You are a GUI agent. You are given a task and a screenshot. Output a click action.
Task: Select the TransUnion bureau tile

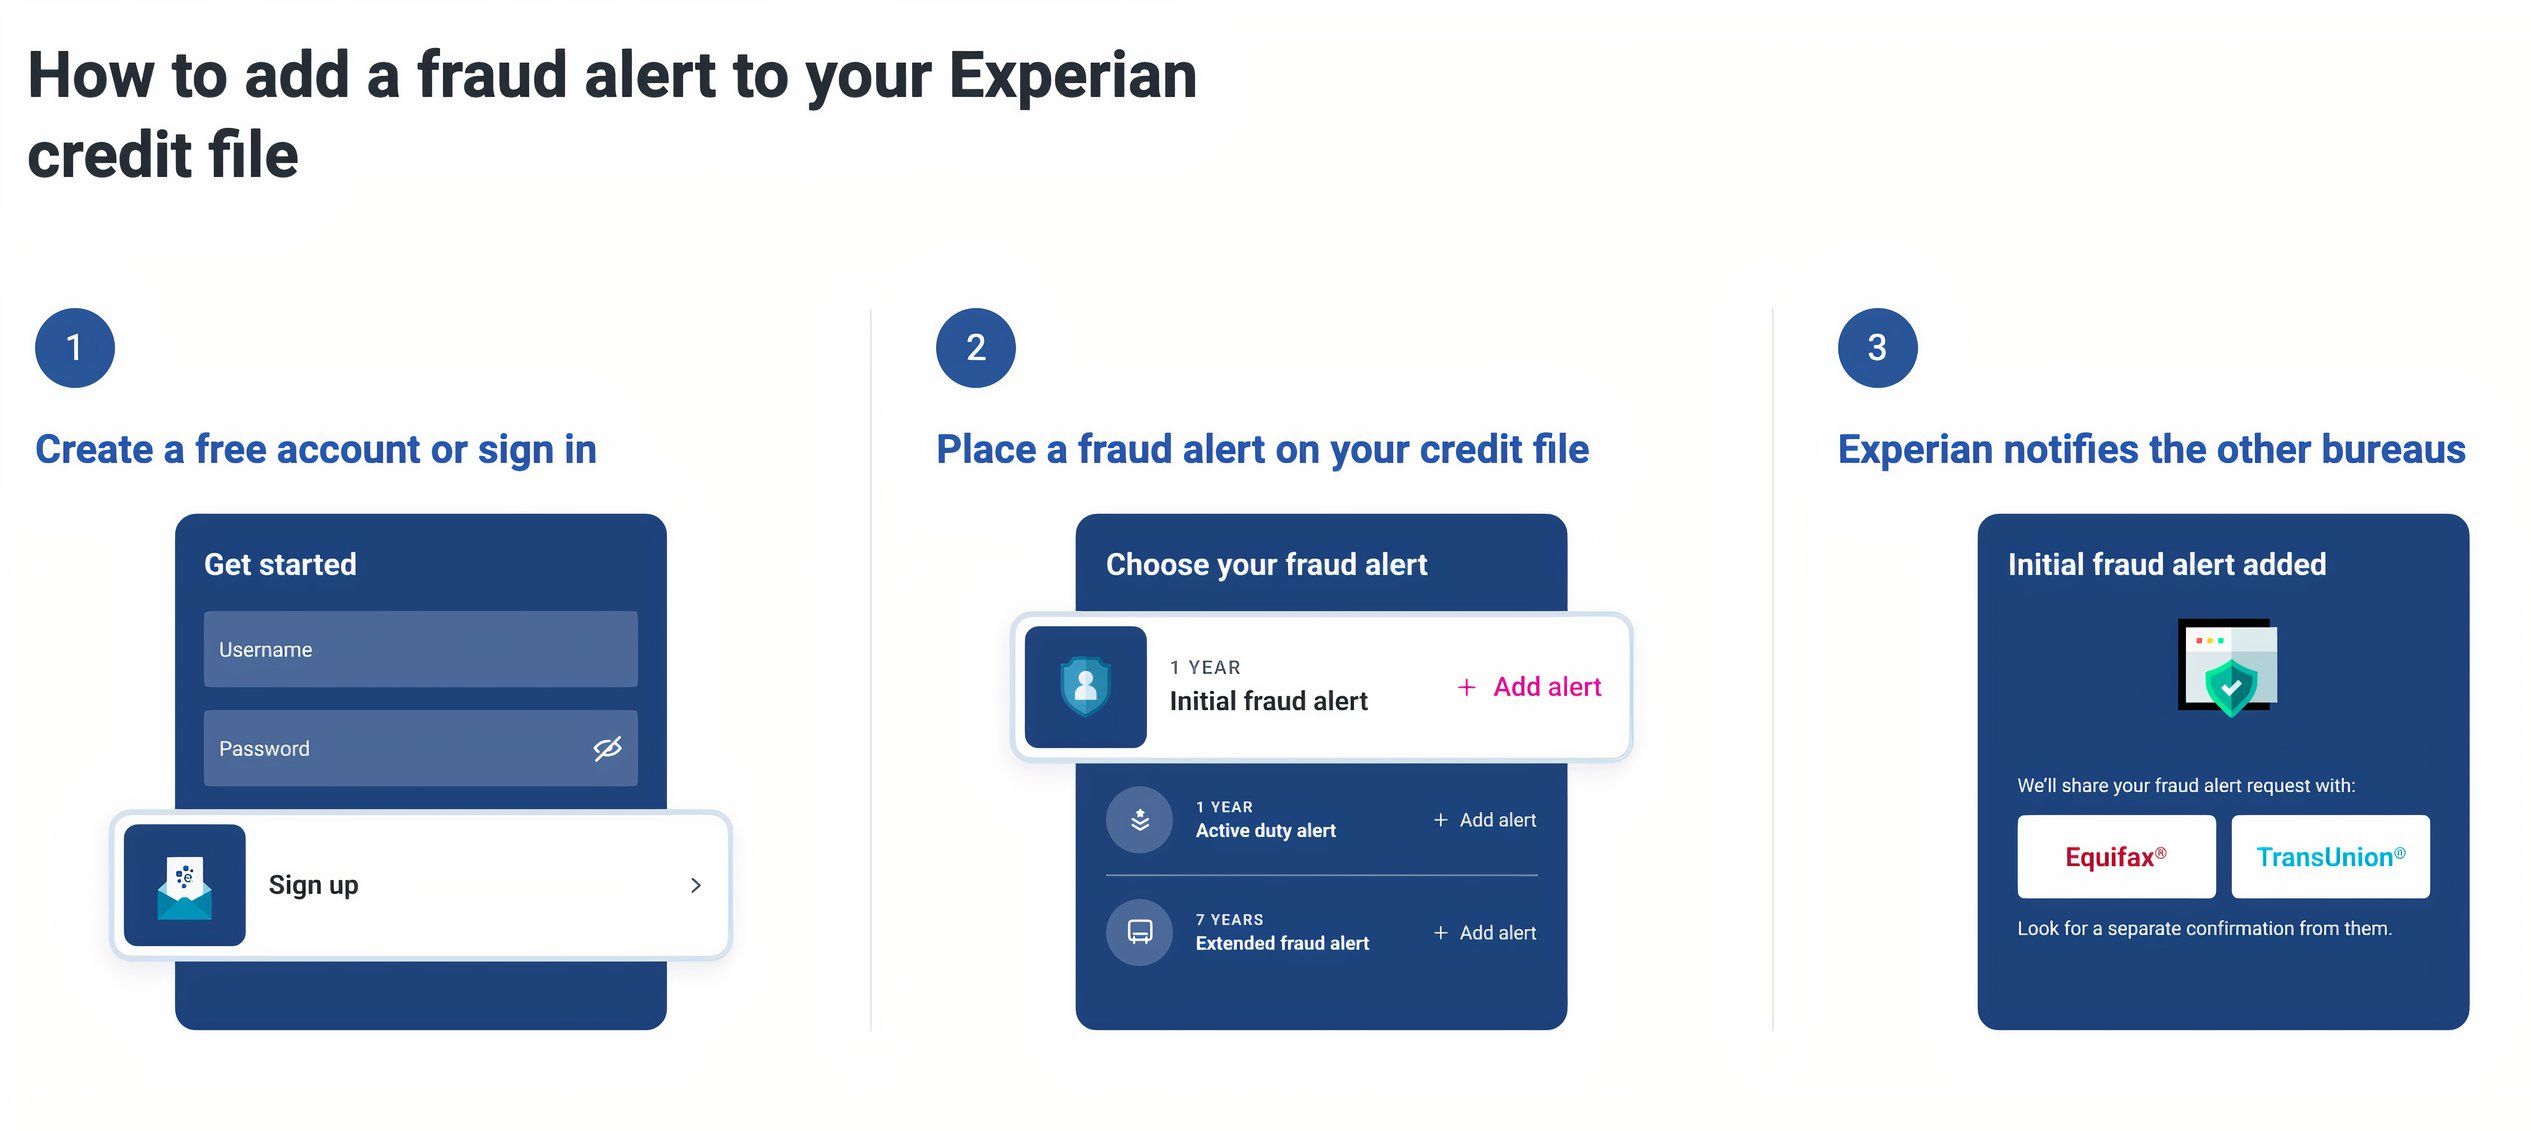tap(2330, 857)
